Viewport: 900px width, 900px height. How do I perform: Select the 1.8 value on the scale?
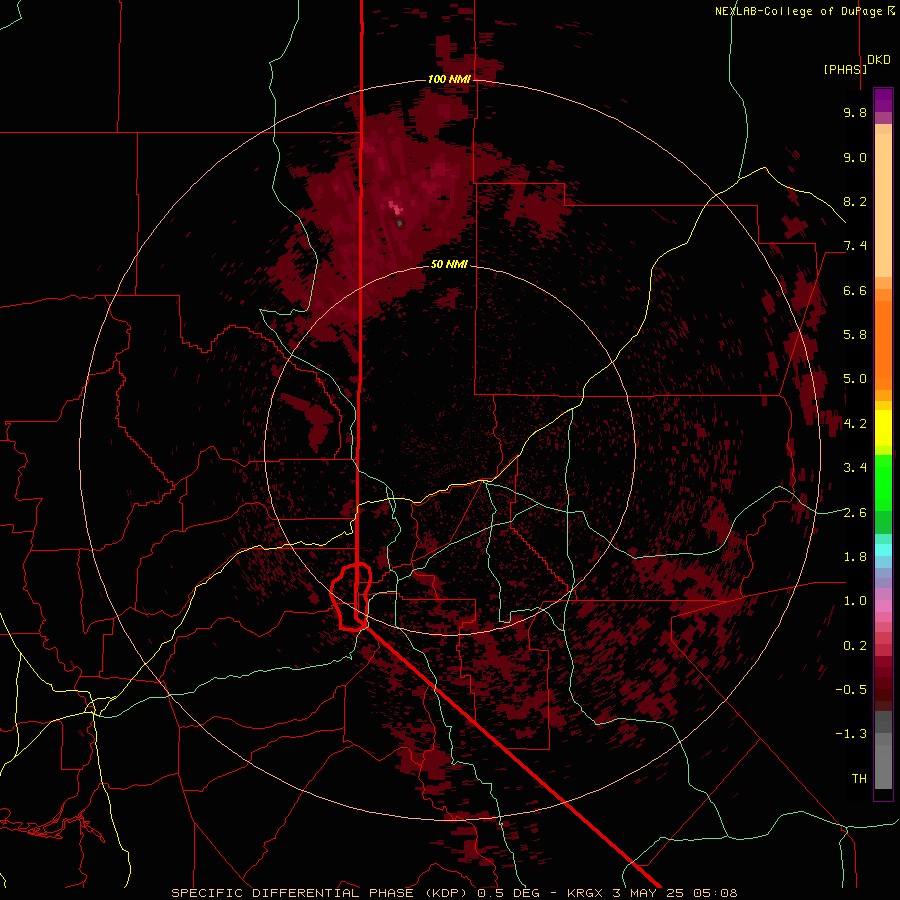click(x=855, y=556)
